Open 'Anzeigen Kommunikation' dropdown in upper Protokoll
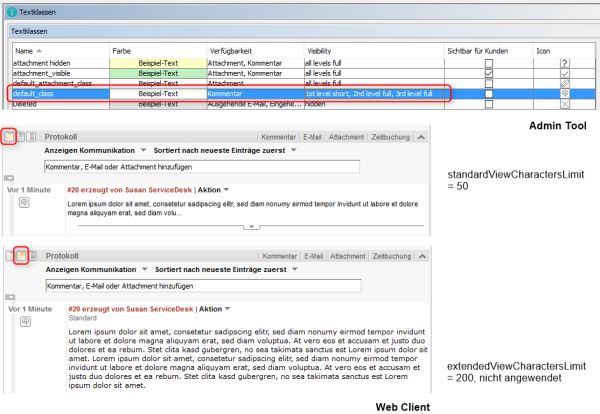Image resolution: width=600 pixels, height=414 pixels. pyautogui.click(x=143, y=149)
